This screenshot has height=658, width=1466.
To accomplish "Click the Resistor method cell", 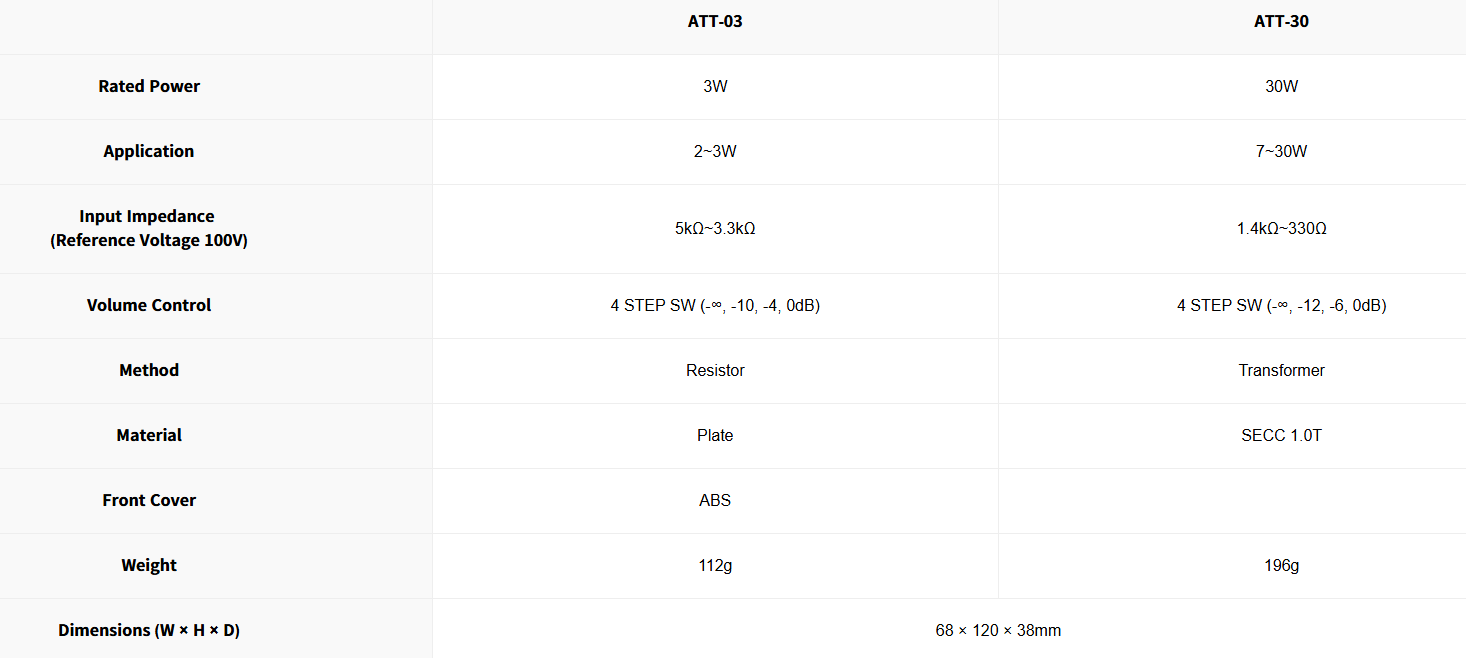I will click(x=715, y=370).
